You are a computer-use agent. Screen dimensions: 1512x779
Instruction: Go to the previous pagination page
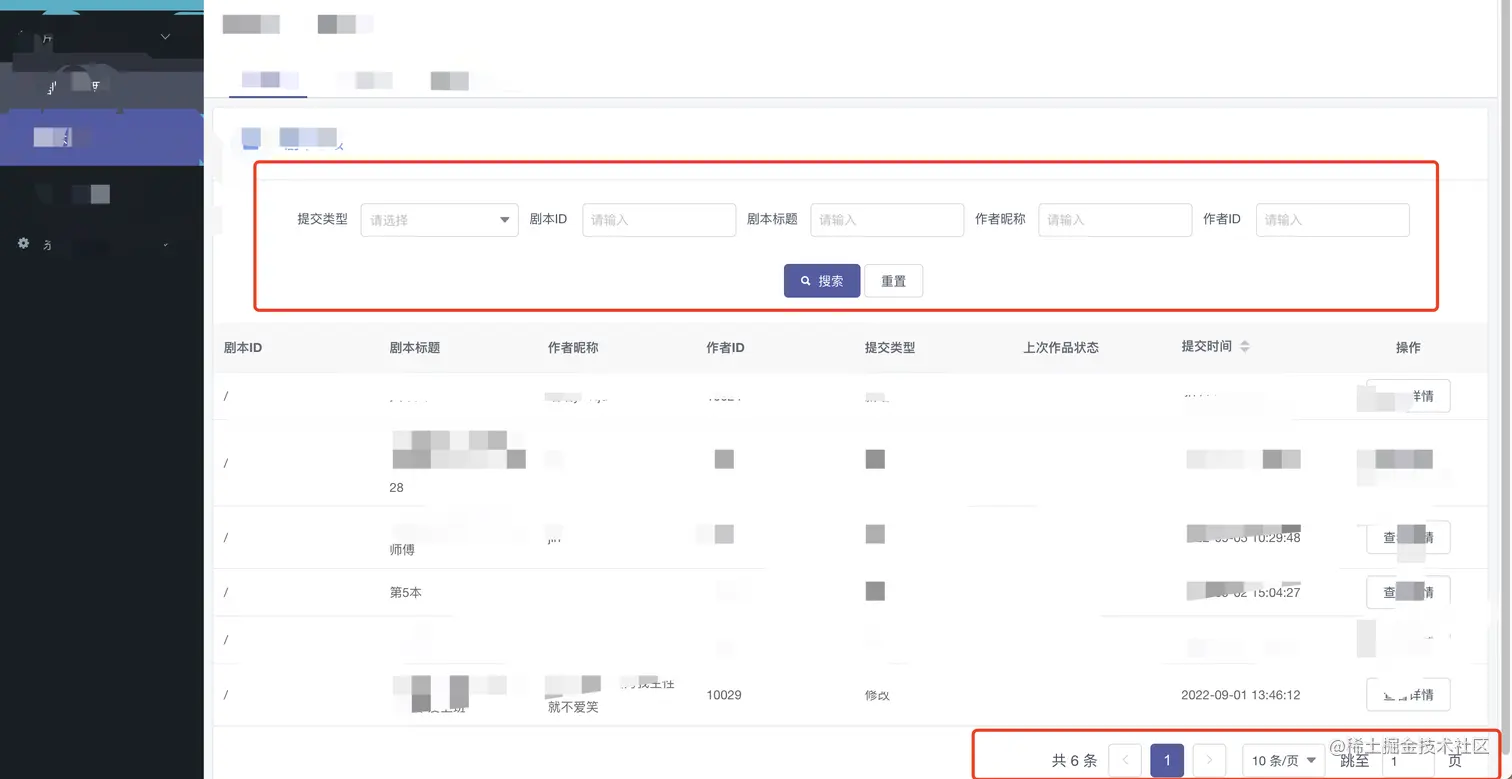(x=1125, y=761)
